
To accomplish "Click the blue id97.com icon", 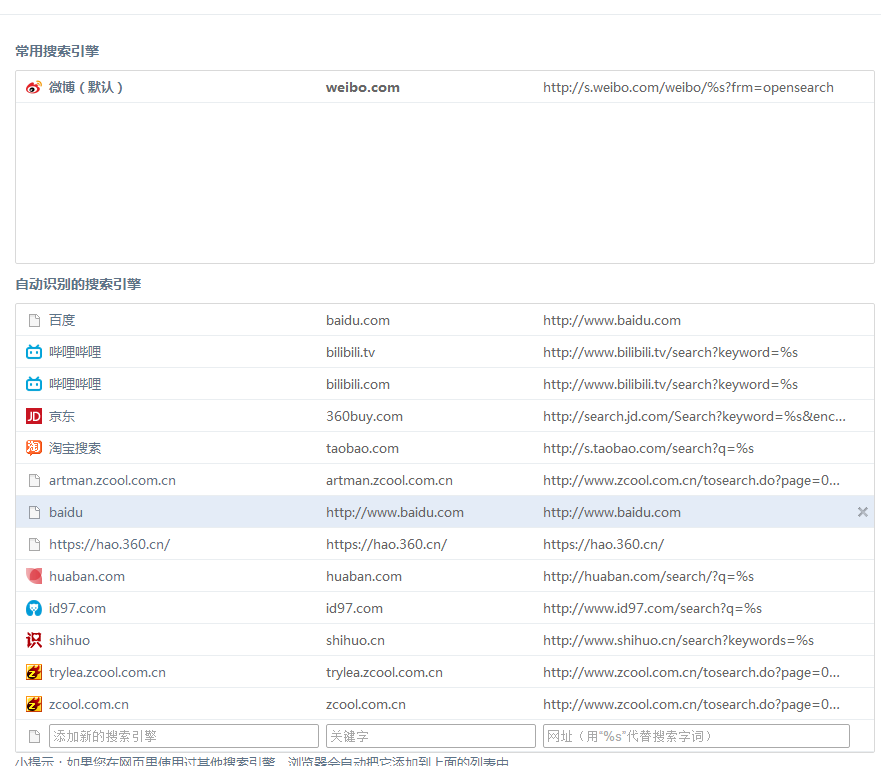I will click(34, 608).
